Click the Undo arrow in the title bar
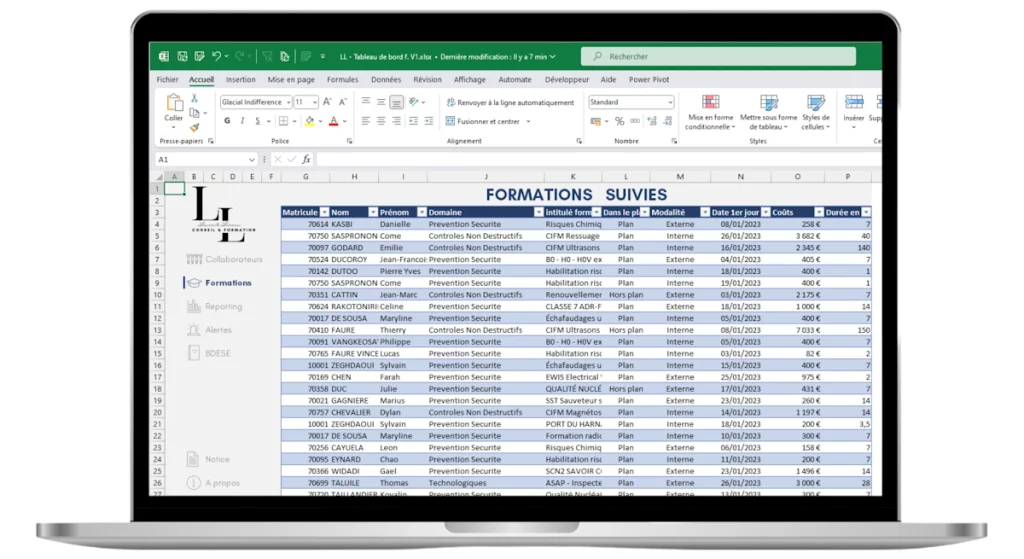The width and height of the screenshot is (1024, 559). pos(216,57)
